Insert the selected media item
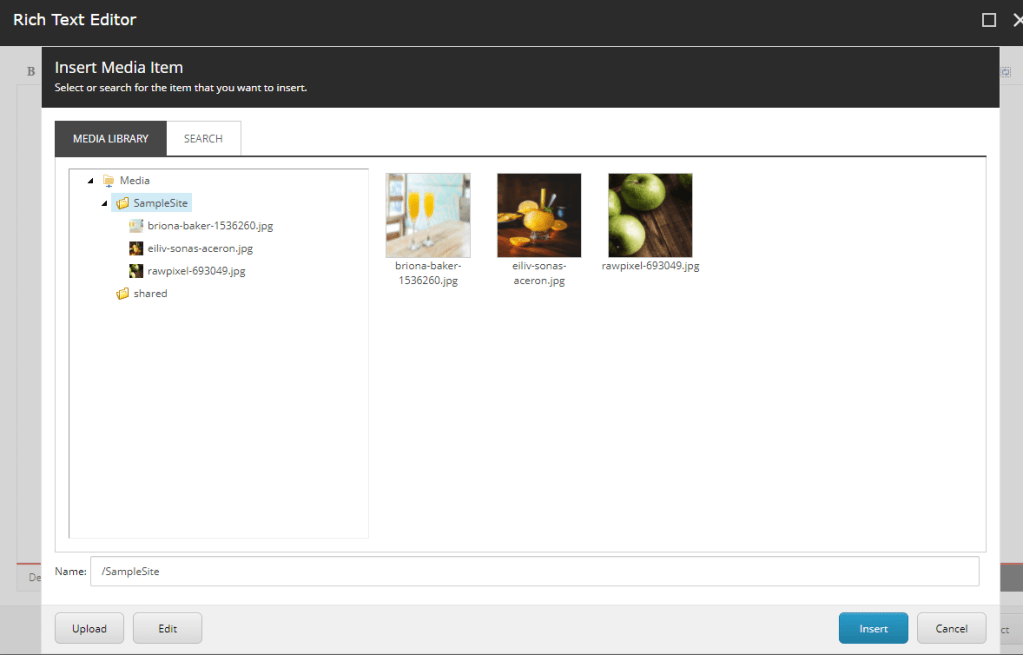Viewport: 1023px width, 655px height. pos(873,628)
